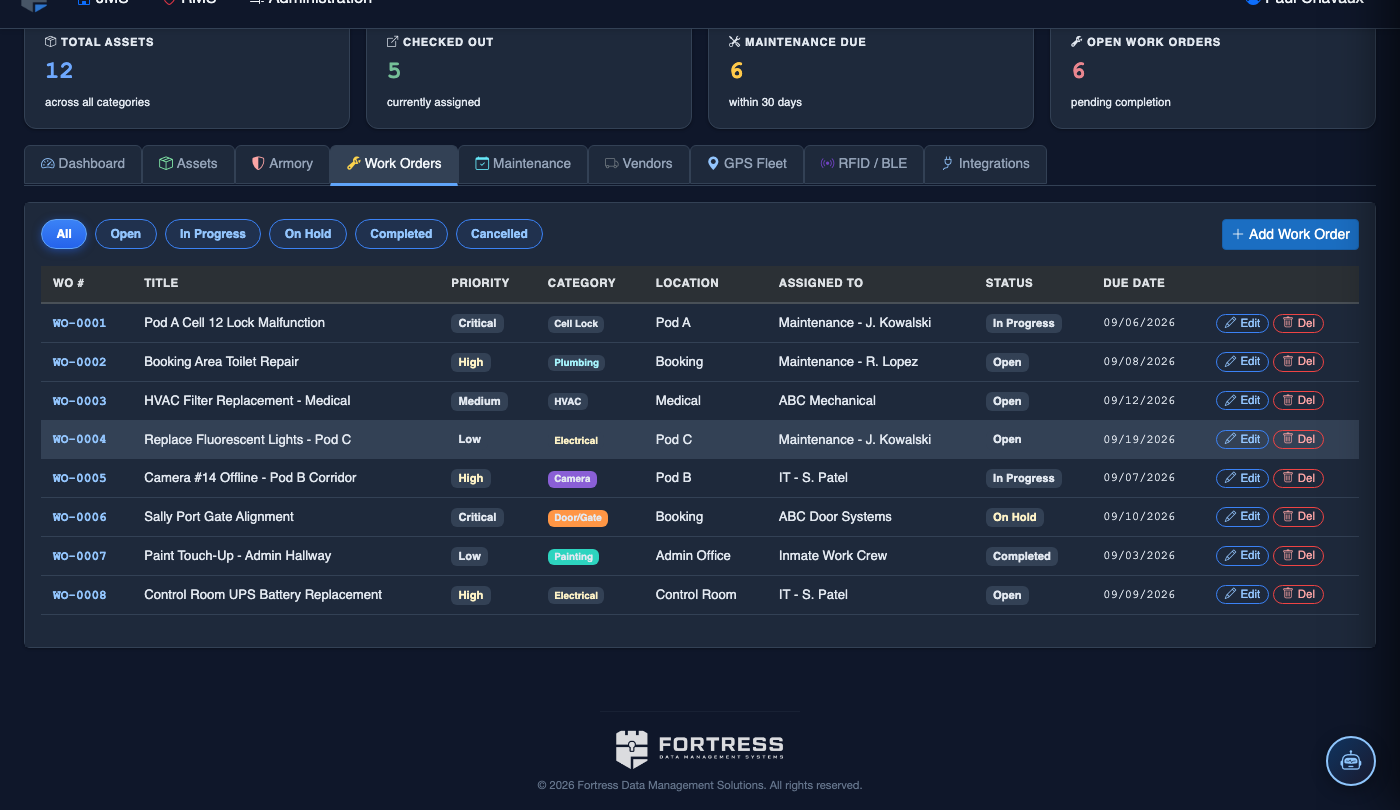
Task: Edit work order WO-0001
Action: coord(1242,323)
